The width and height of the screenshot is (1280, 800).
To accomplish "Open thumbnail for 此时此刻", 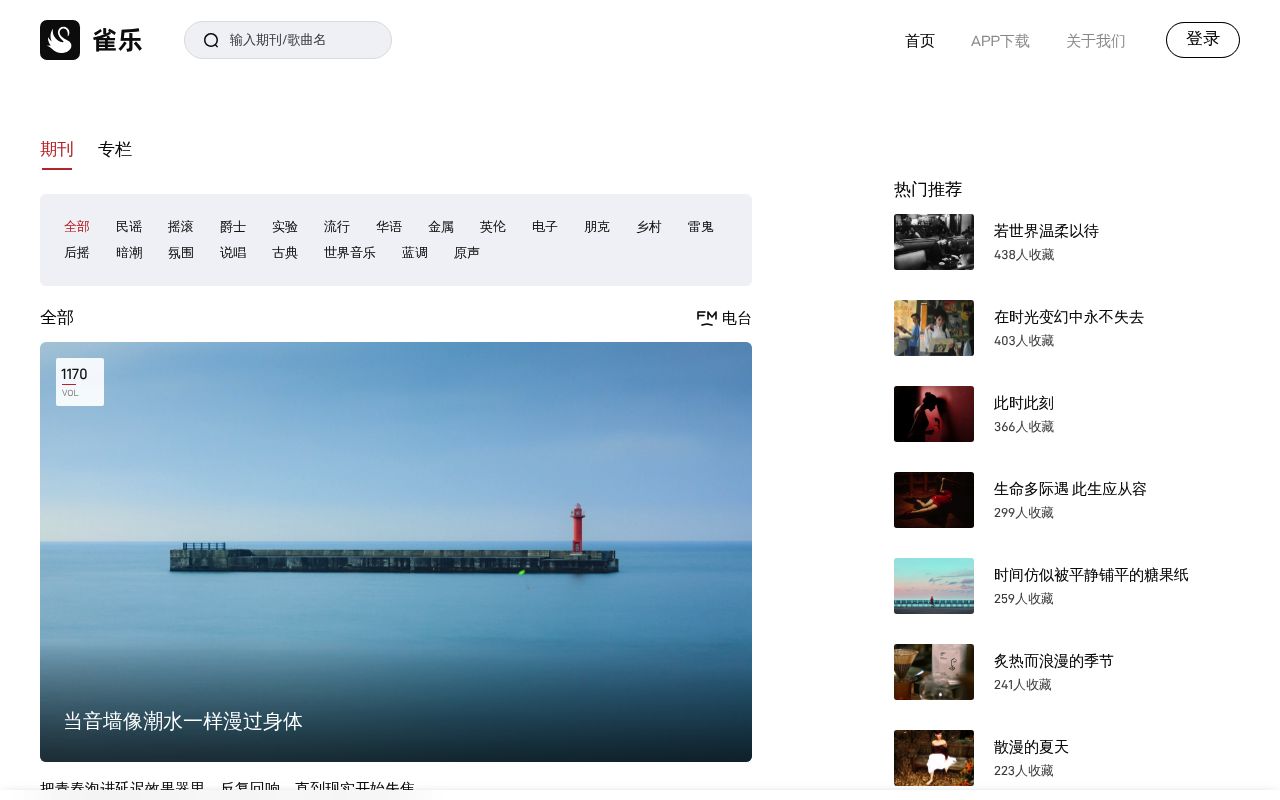I will (x=934, y=414).
